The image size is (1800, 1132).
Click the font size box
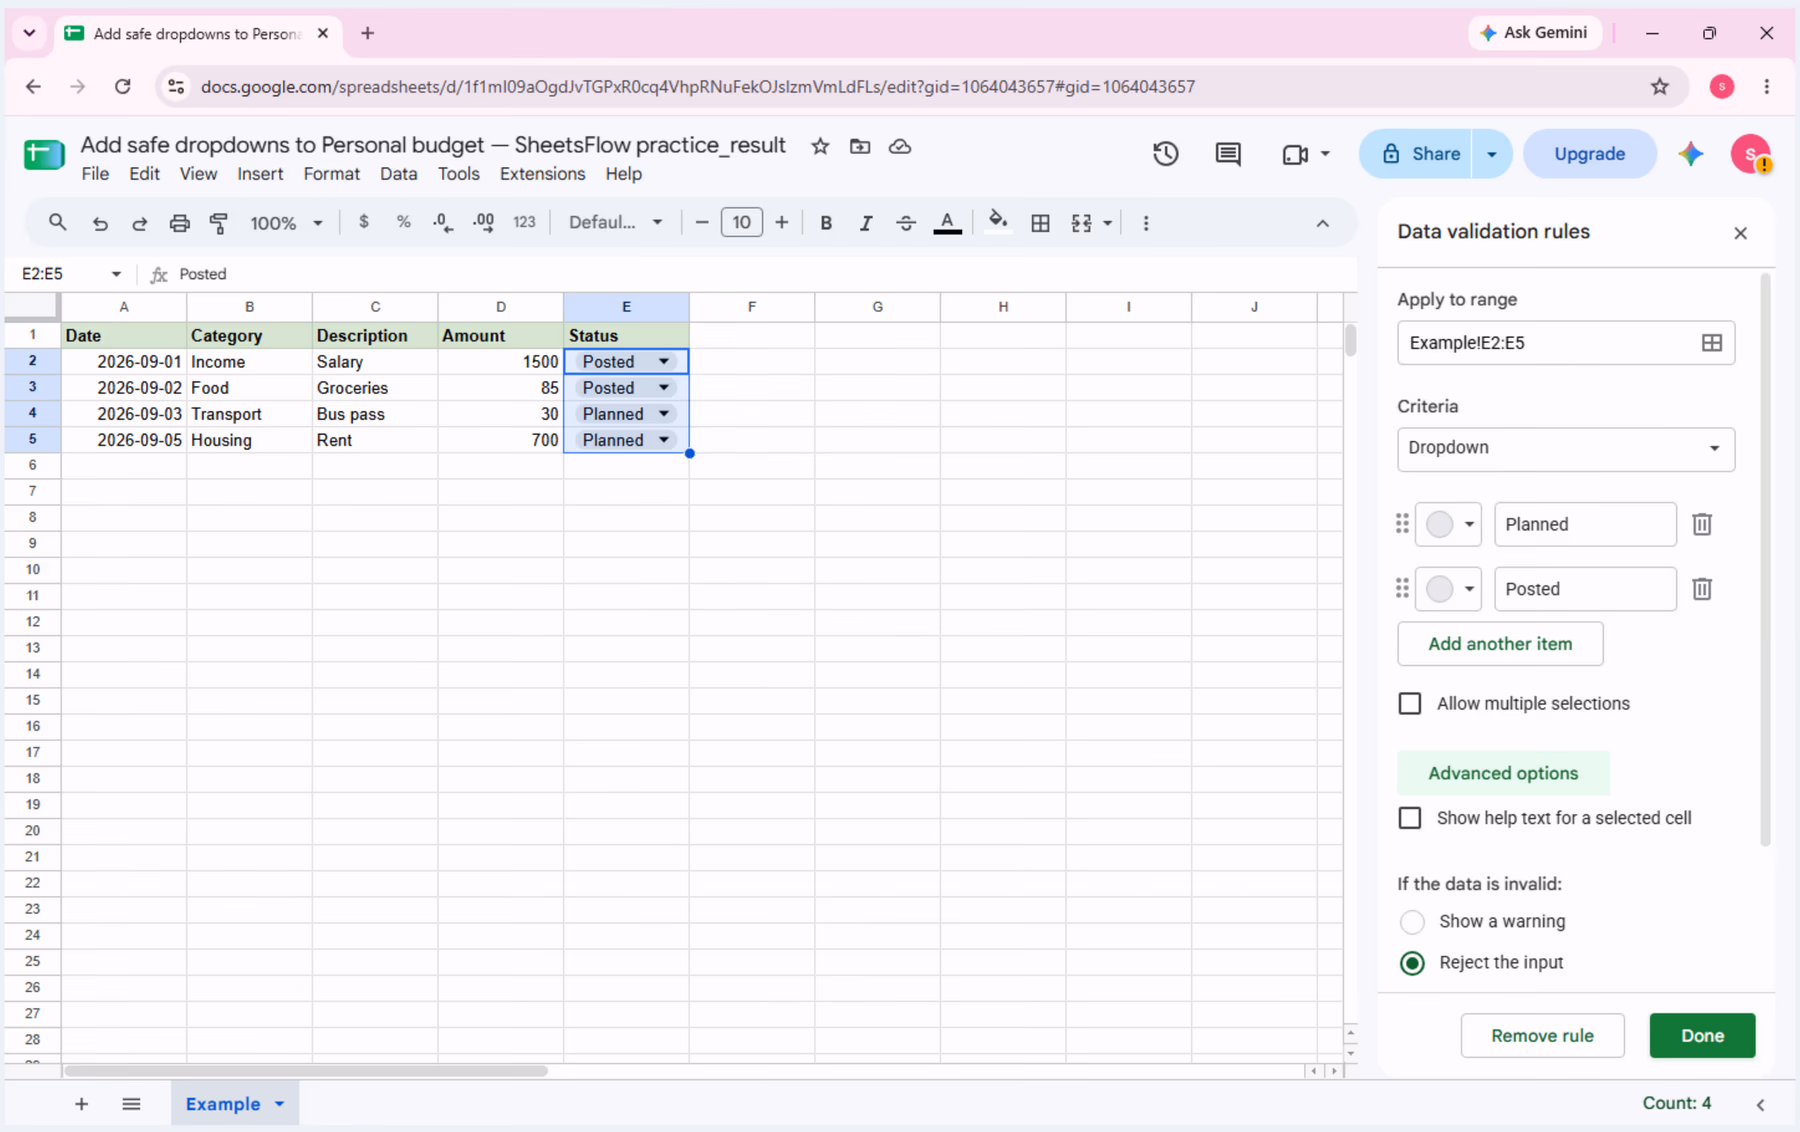pos(741,223)
